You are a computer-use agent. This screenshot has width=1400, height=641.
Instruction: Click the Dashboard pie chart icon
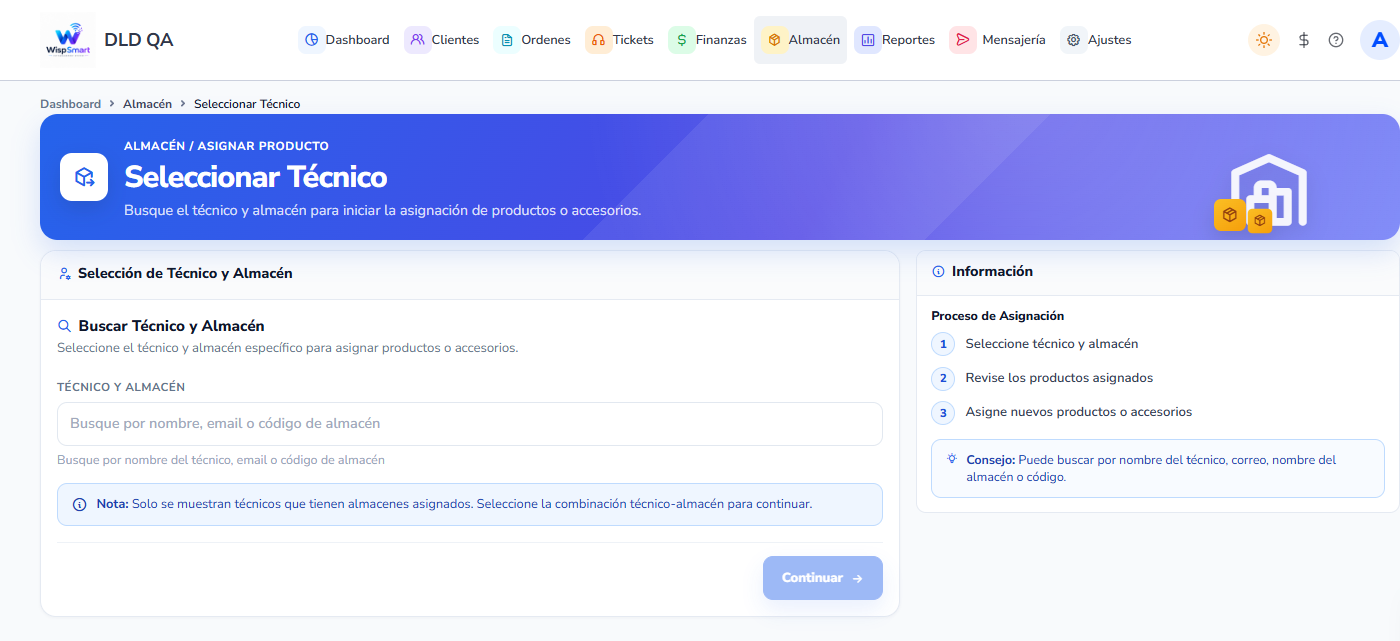click(312, 40)
